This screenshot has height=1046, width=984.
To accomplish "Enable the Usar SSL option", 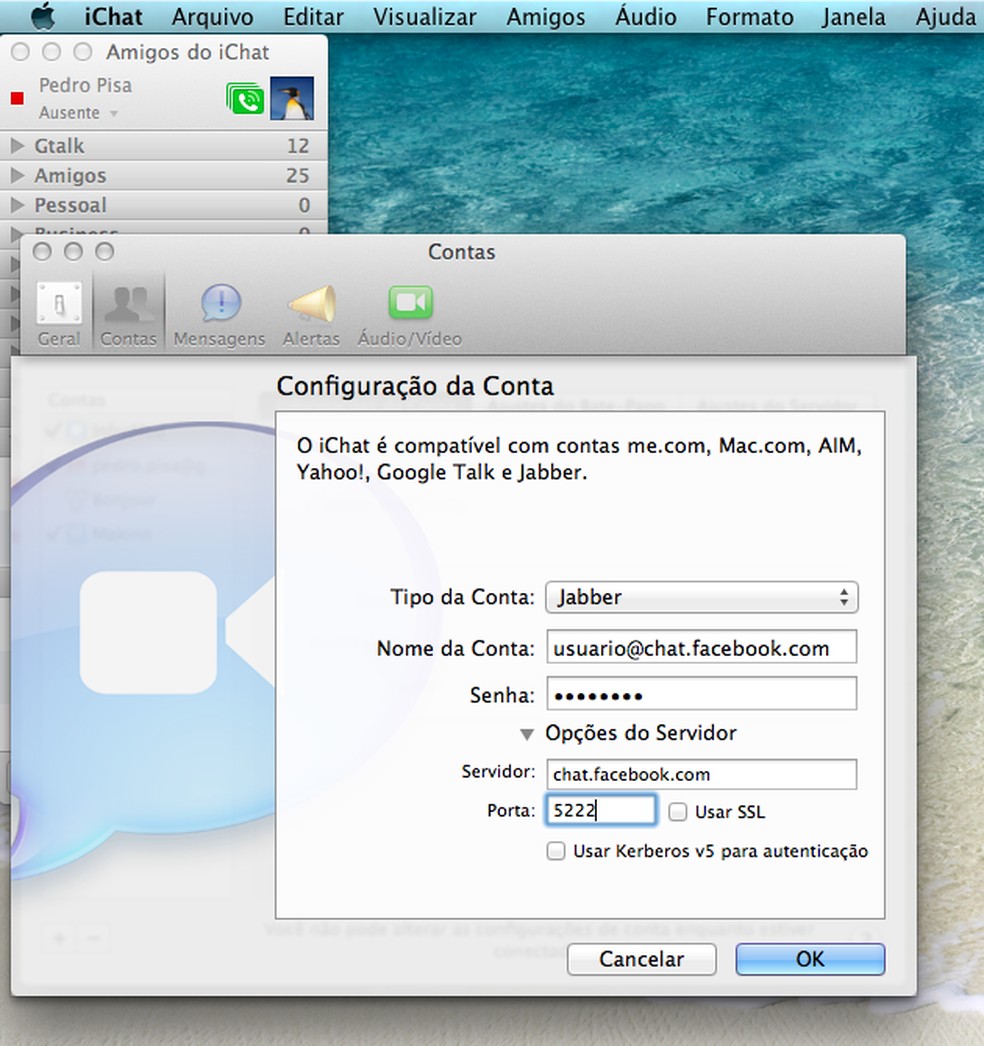I will [678, 812].
